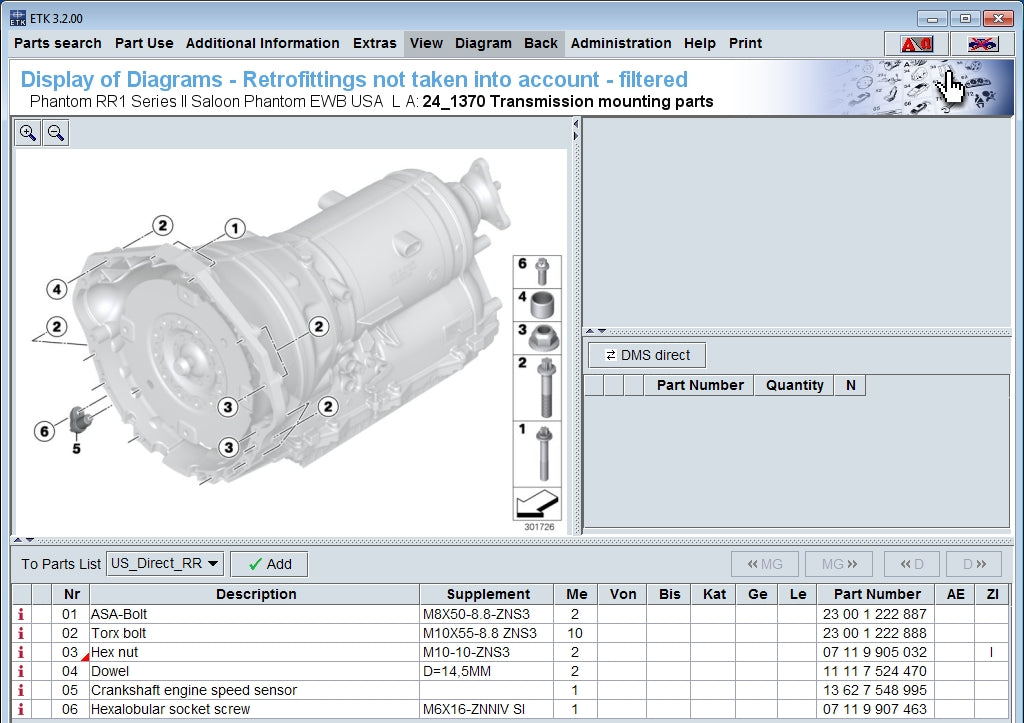Click callout number 4 on the diagram

pos(57,290)
